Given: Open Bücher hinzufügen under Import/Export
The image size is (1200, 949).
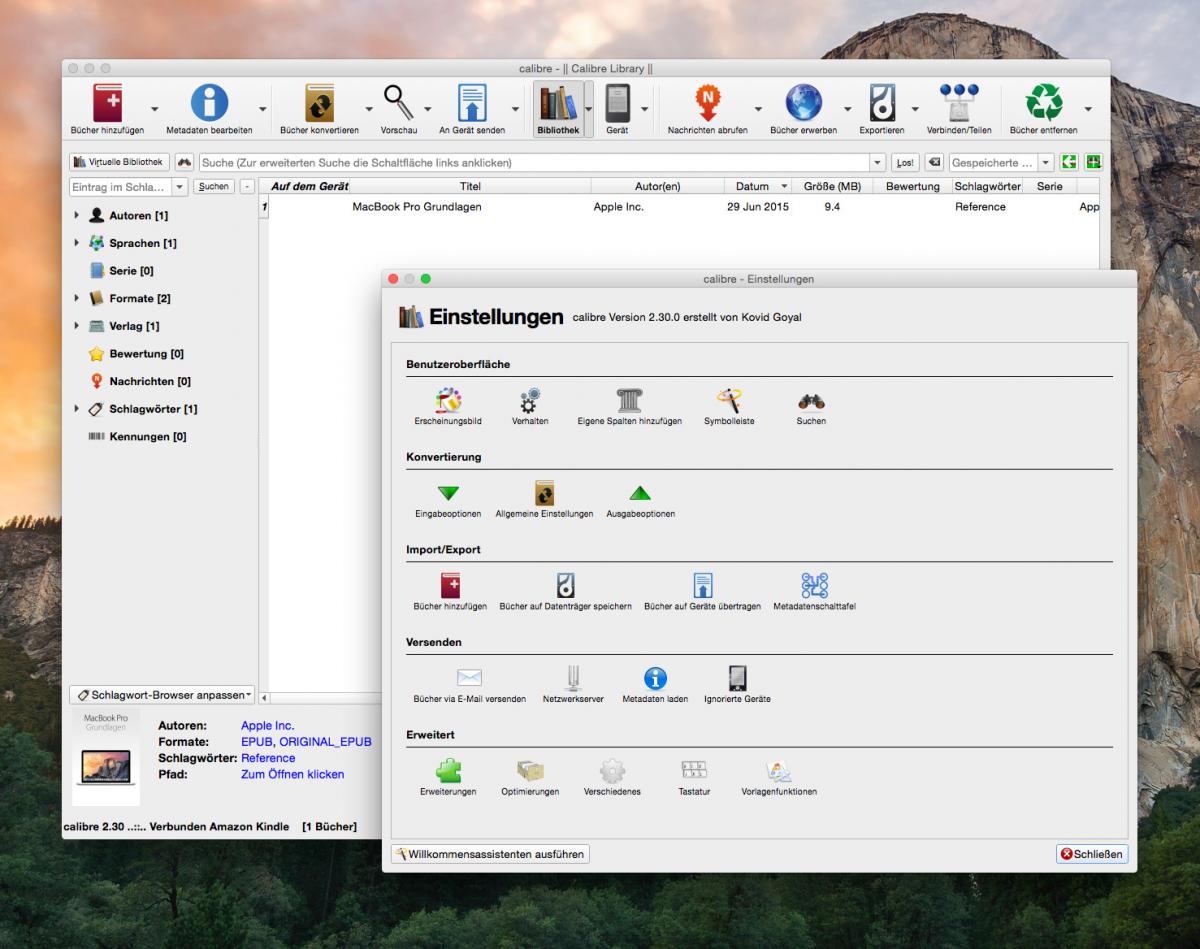Looking at the screenshot, I should 450,585.
